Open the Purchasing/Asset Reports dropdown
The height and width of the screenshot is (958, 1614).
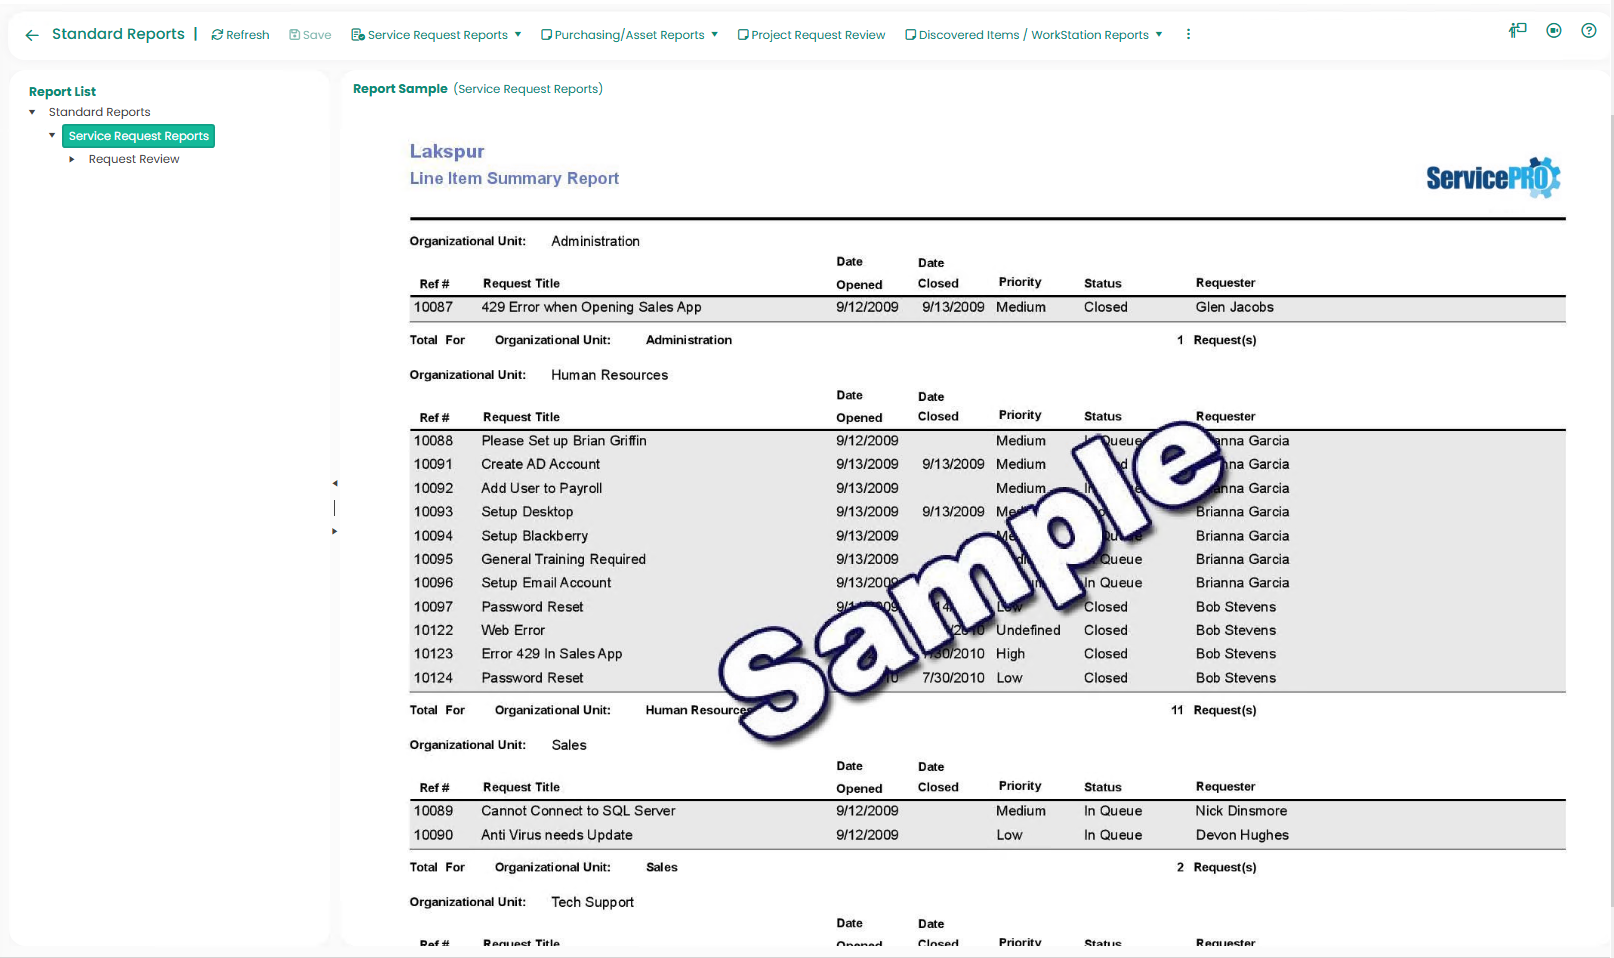point(629,35)
